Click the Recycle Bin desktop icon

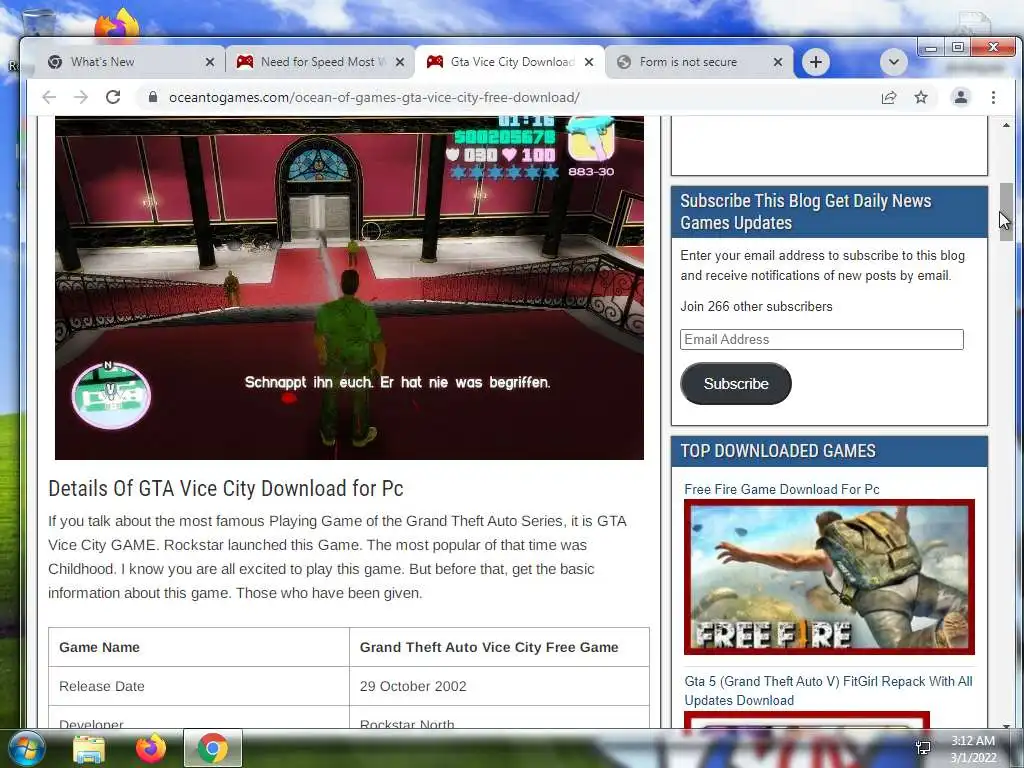pyautogui.click(x=38, y=22)
